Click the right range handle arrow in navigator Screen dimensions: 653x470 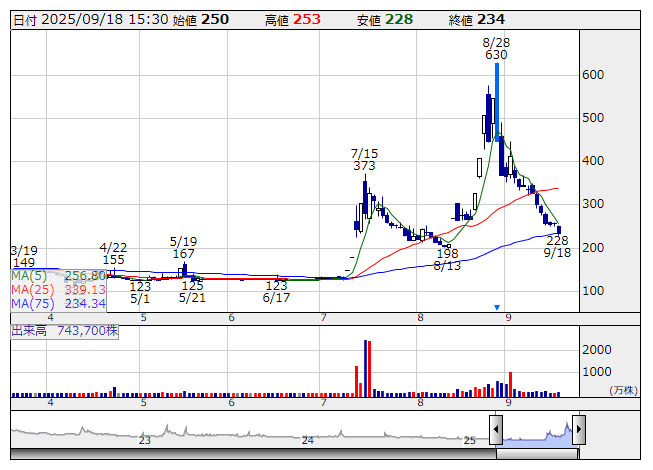pyautogui.click(x=578, y=431)
